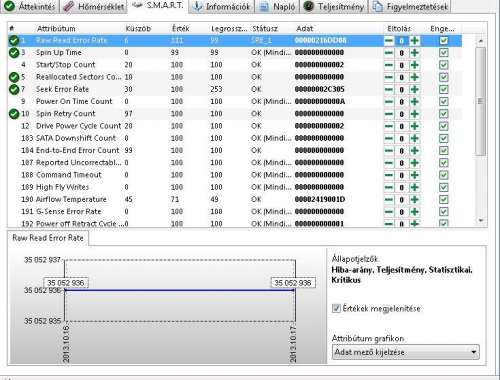Toggle enable checkbox for Reallocated Sectors Count
500x380 pixels.
pos(444,77)
